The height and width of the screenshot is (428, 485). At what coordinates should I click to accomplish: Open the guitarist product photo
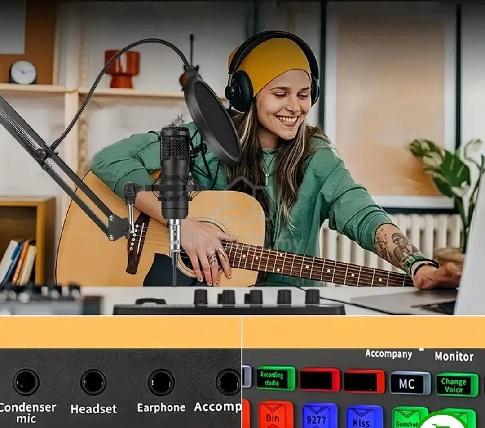(x=242, y=157)
